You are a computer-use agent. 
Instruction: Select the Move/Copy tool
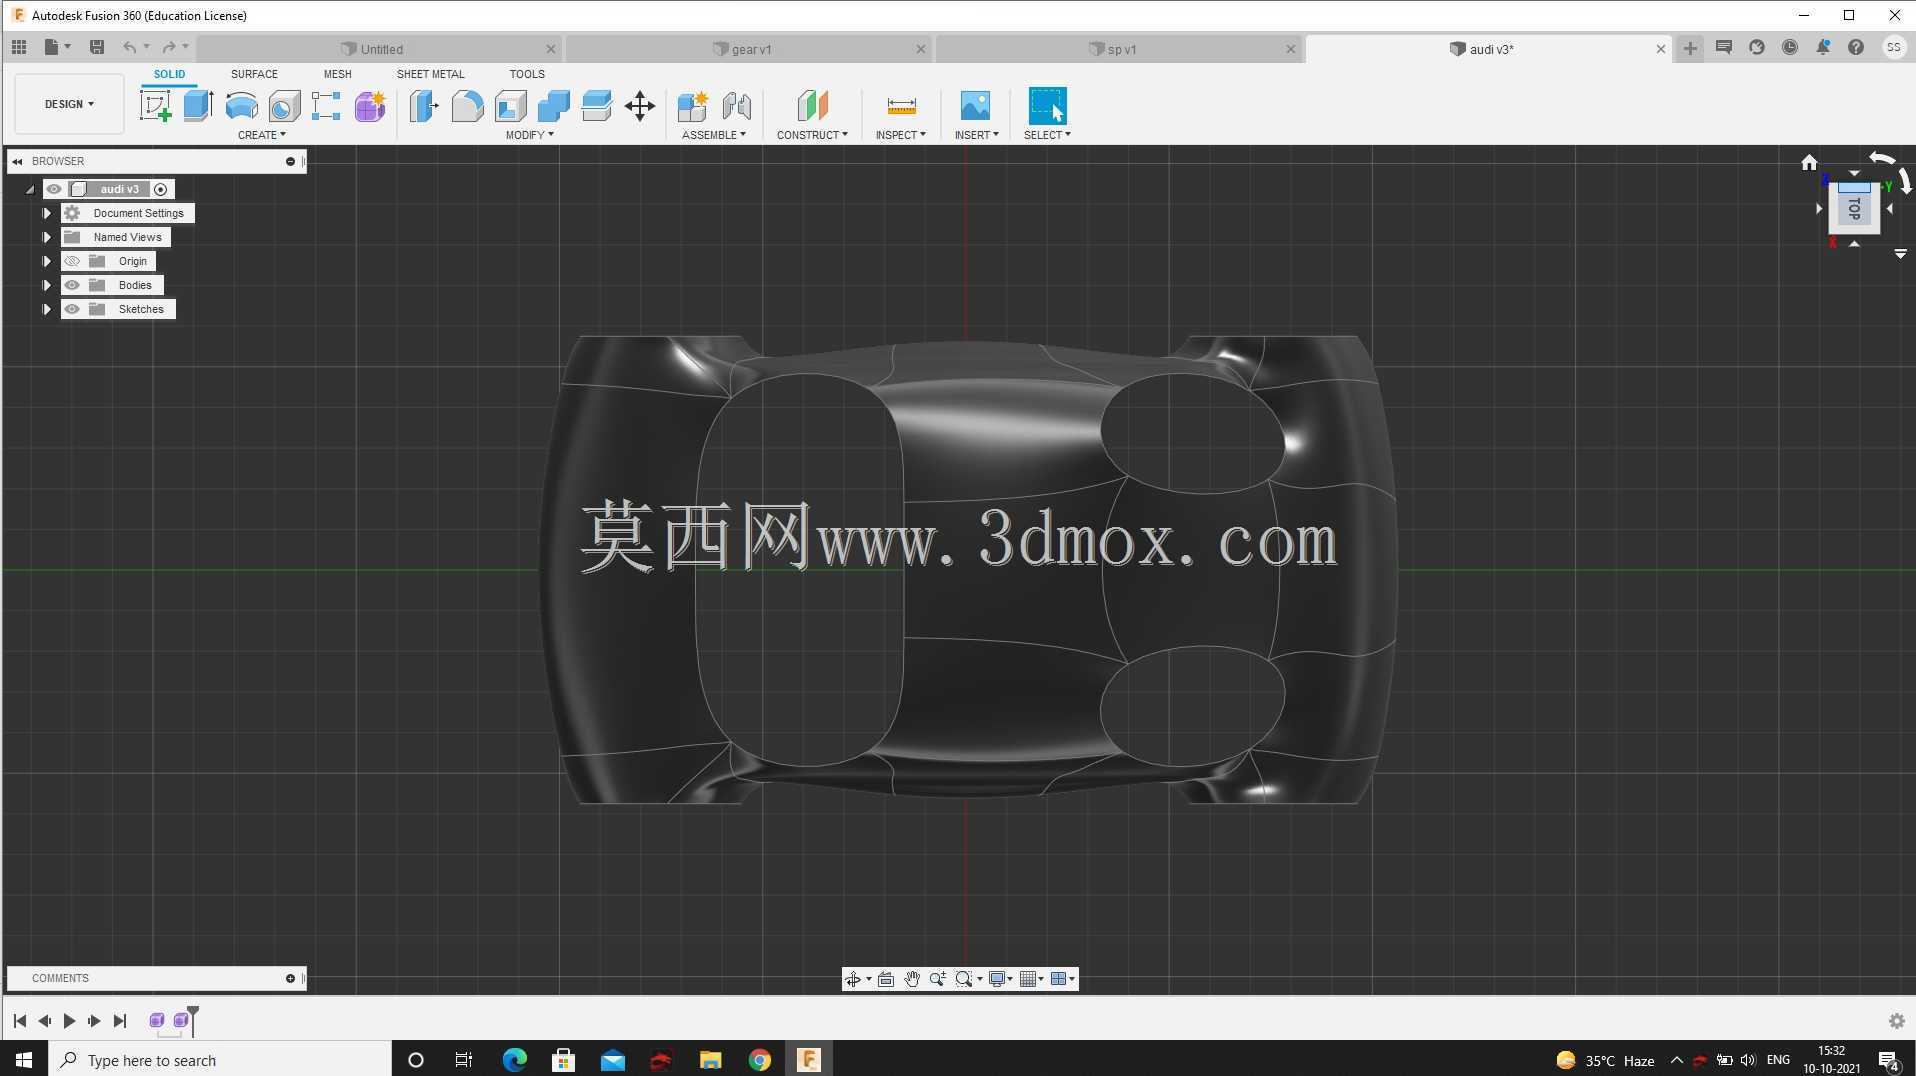[x=640, y=106]
